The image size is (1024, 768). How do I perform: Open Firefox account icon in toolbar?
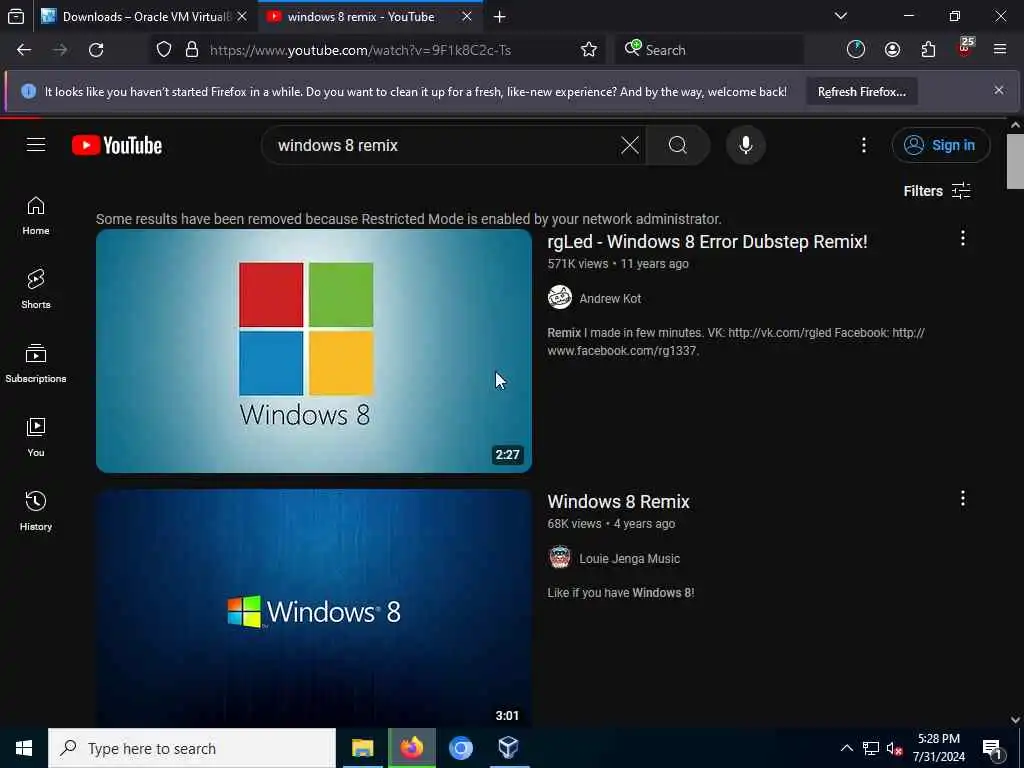coord(892,50)
